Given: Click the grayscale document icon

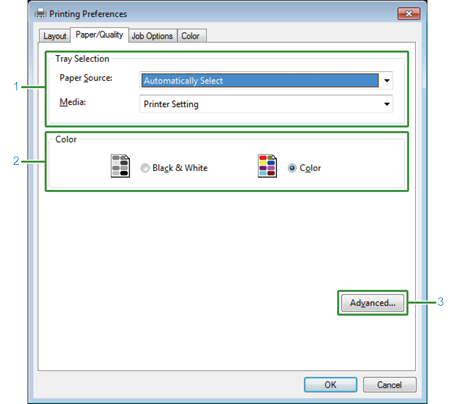Looking at the screenshot, I should tap(120, 166).
